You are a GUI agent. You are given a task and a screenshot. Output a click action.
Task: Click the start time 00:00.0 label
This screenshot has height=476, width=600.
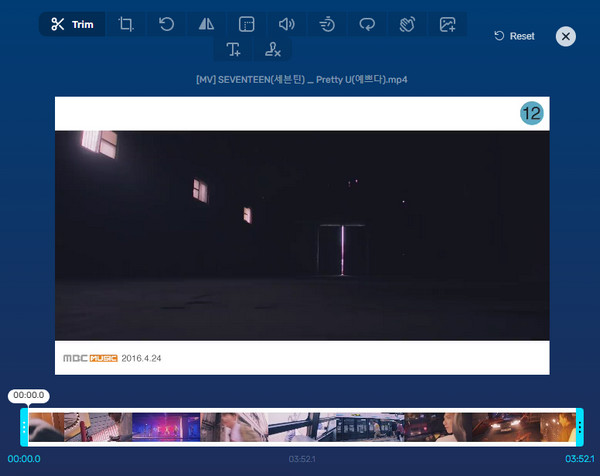pos(24,459)
